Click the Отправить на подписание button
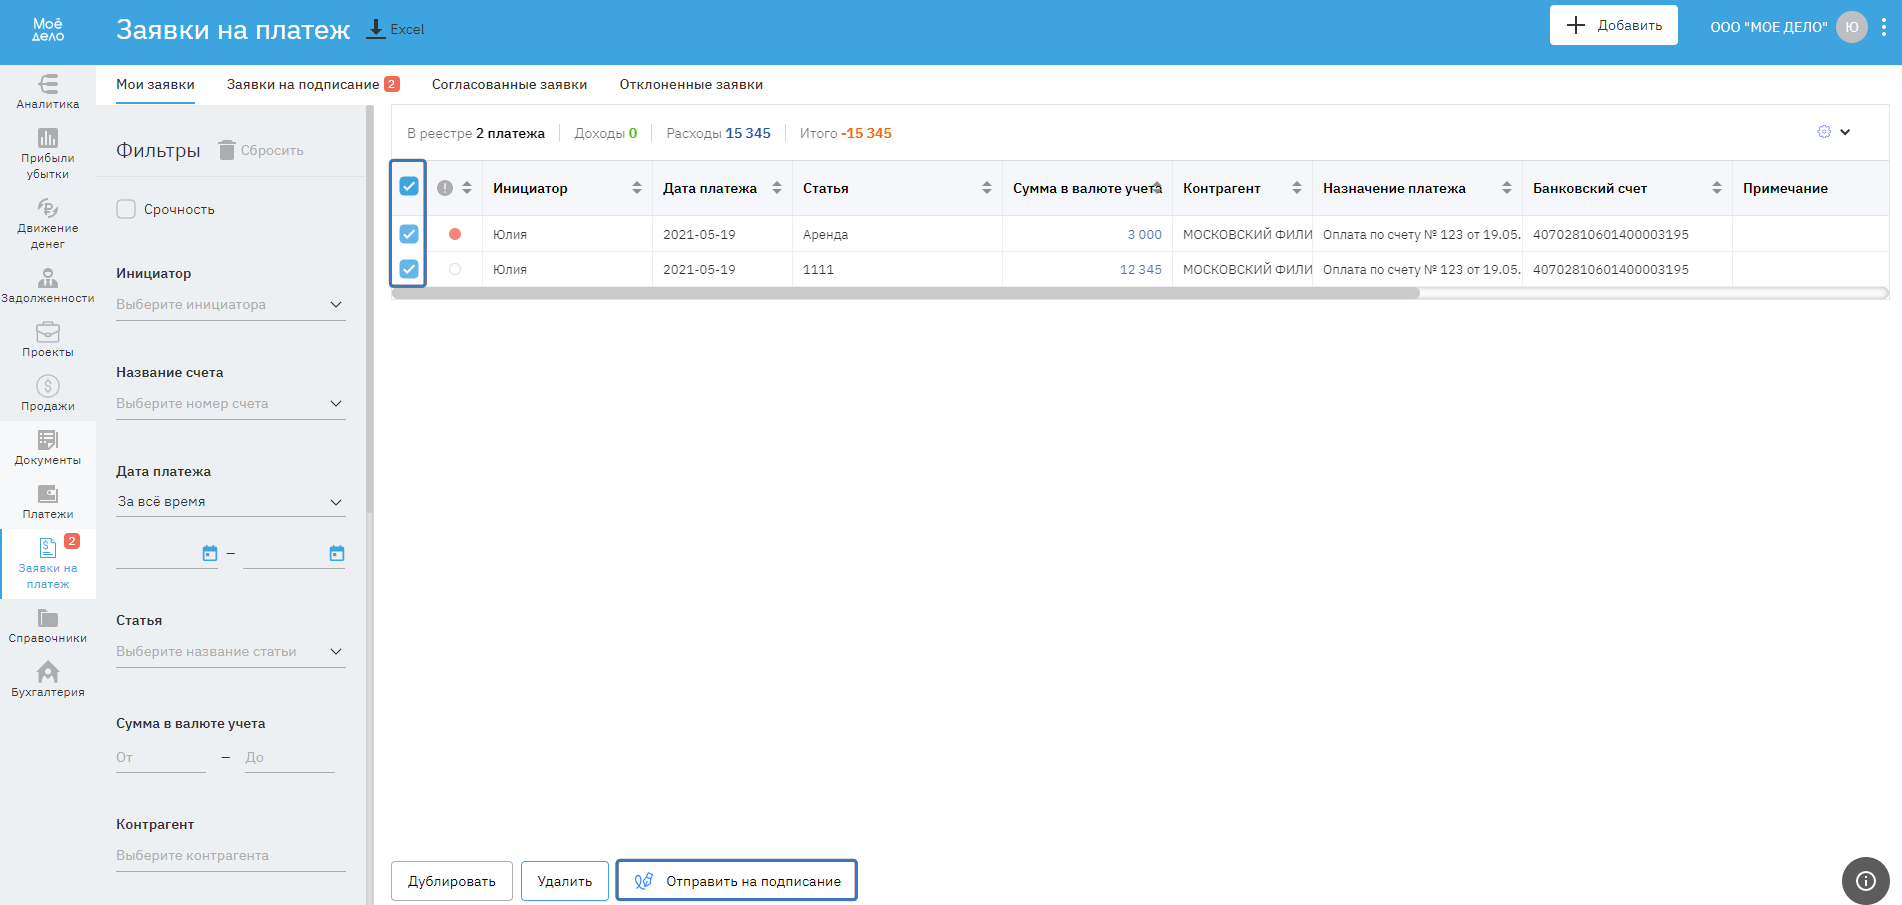Screen dimensions: 1902x905 point(736,881)
